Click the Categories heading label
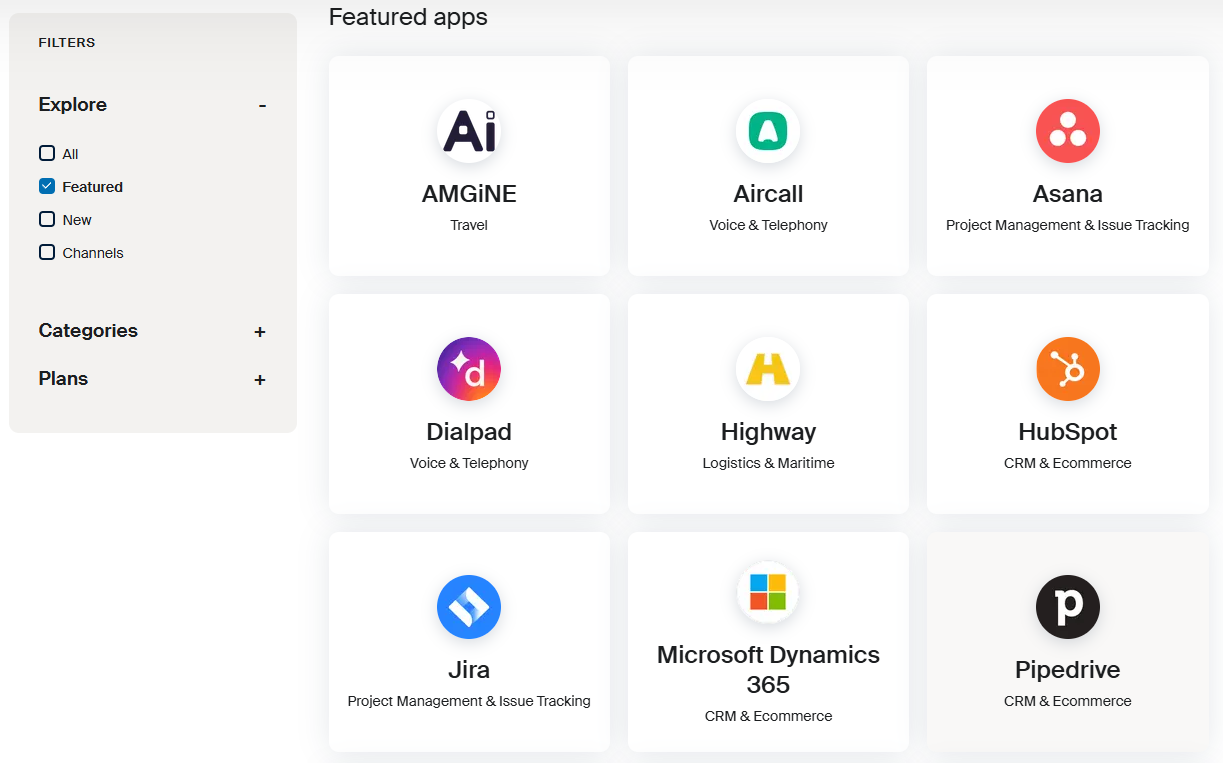The width and height of the screenshot is (1223, 763). point(88,331)
